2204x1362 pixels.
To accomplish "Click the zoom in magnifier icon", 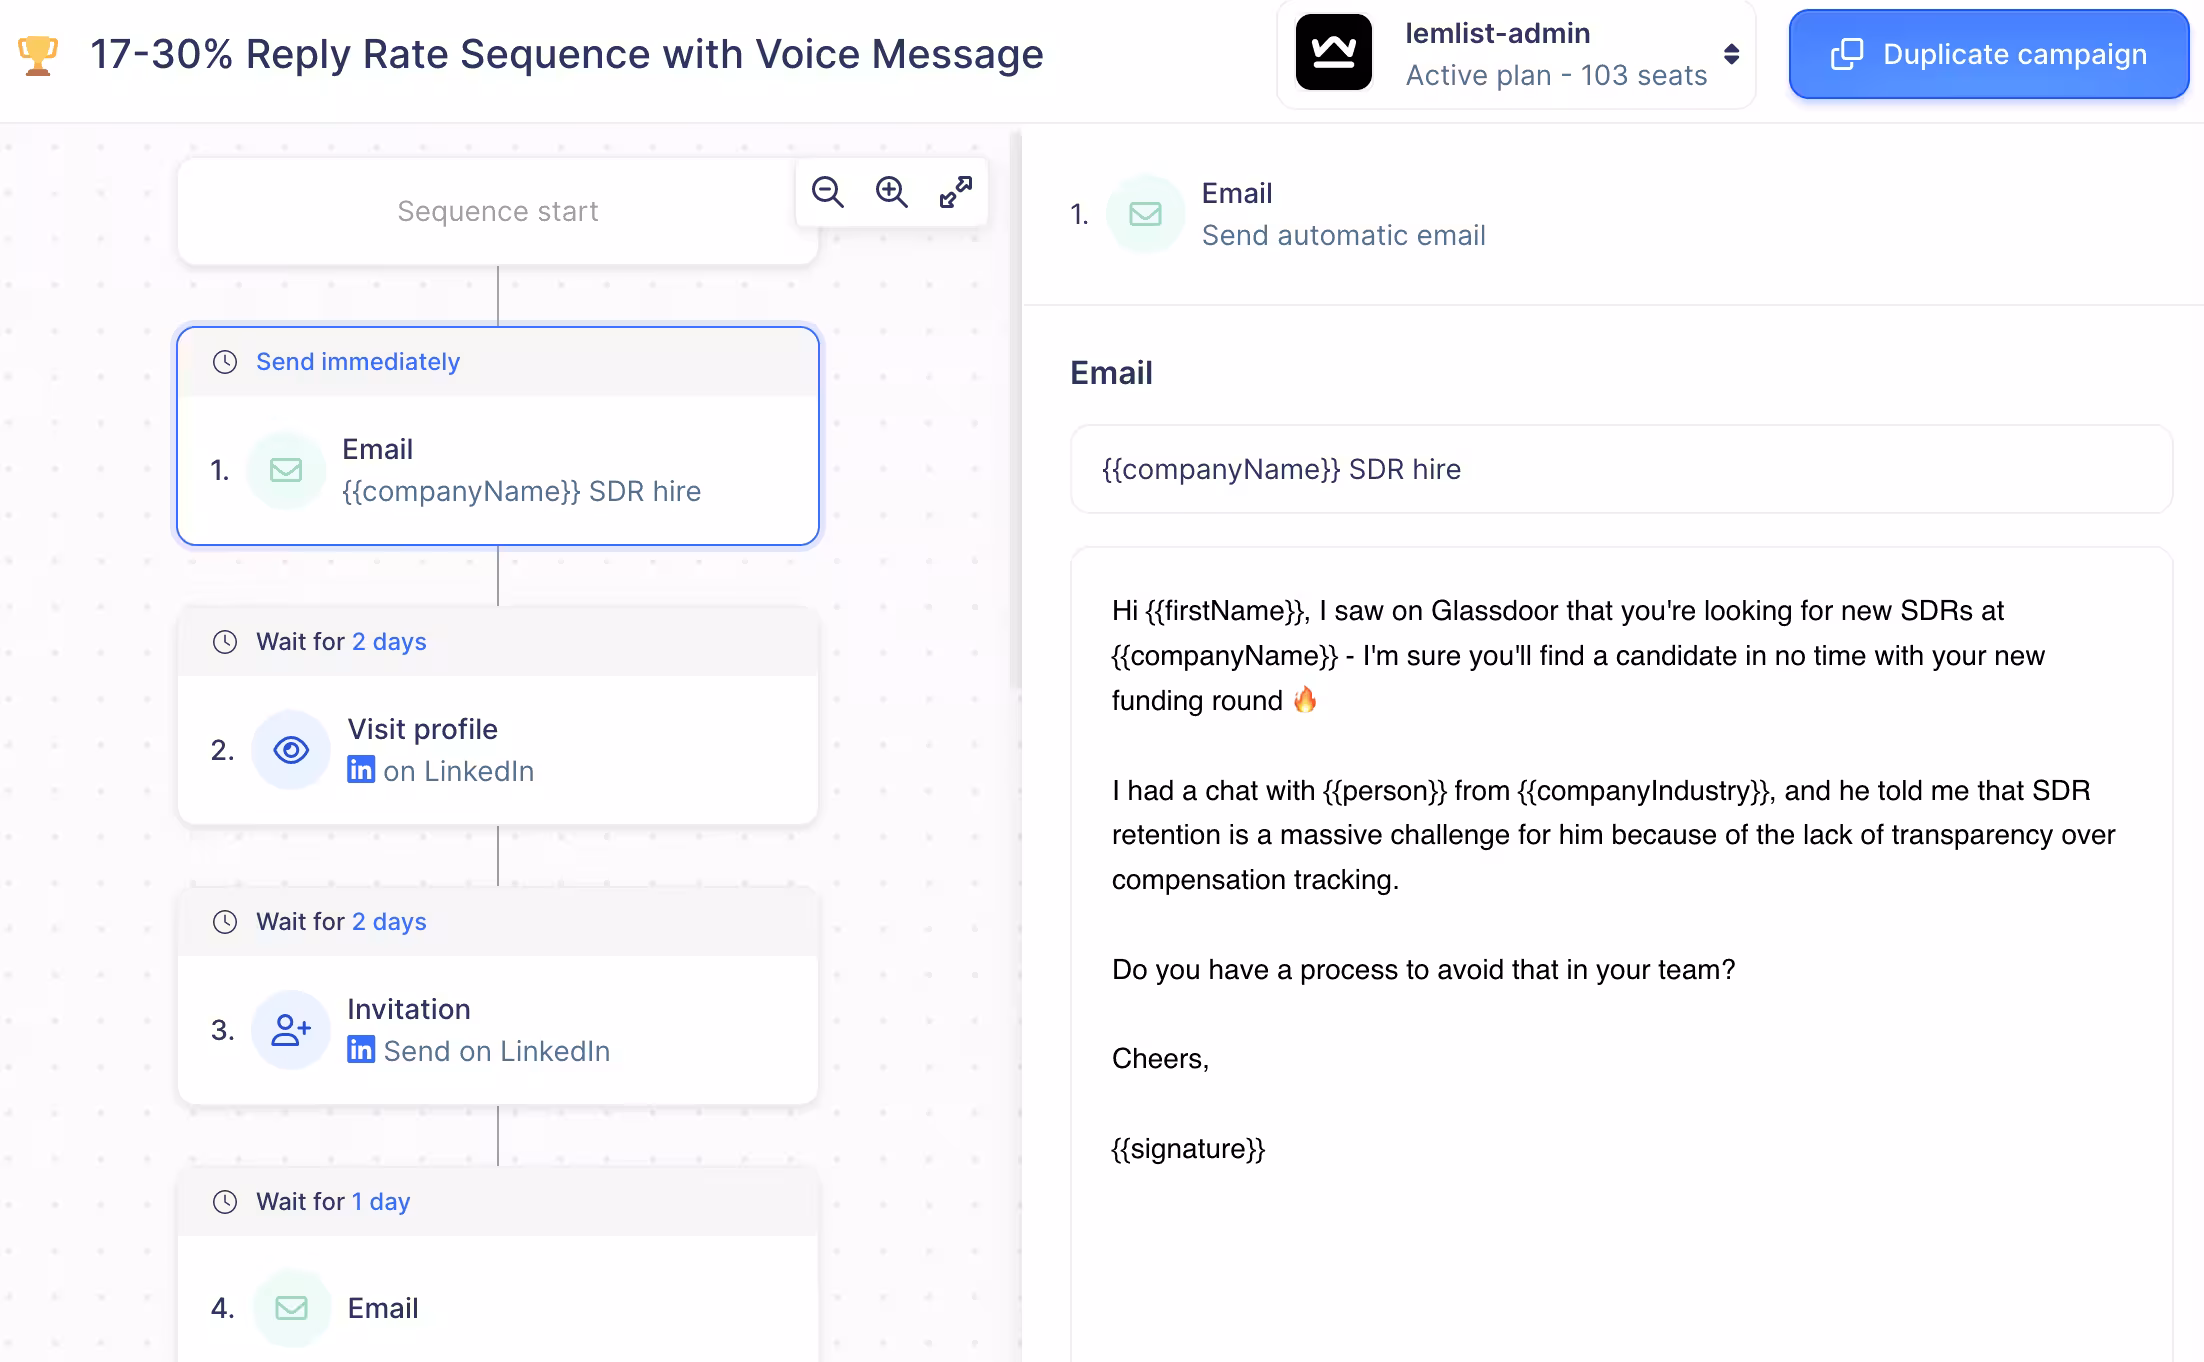I will click(891, 191).
